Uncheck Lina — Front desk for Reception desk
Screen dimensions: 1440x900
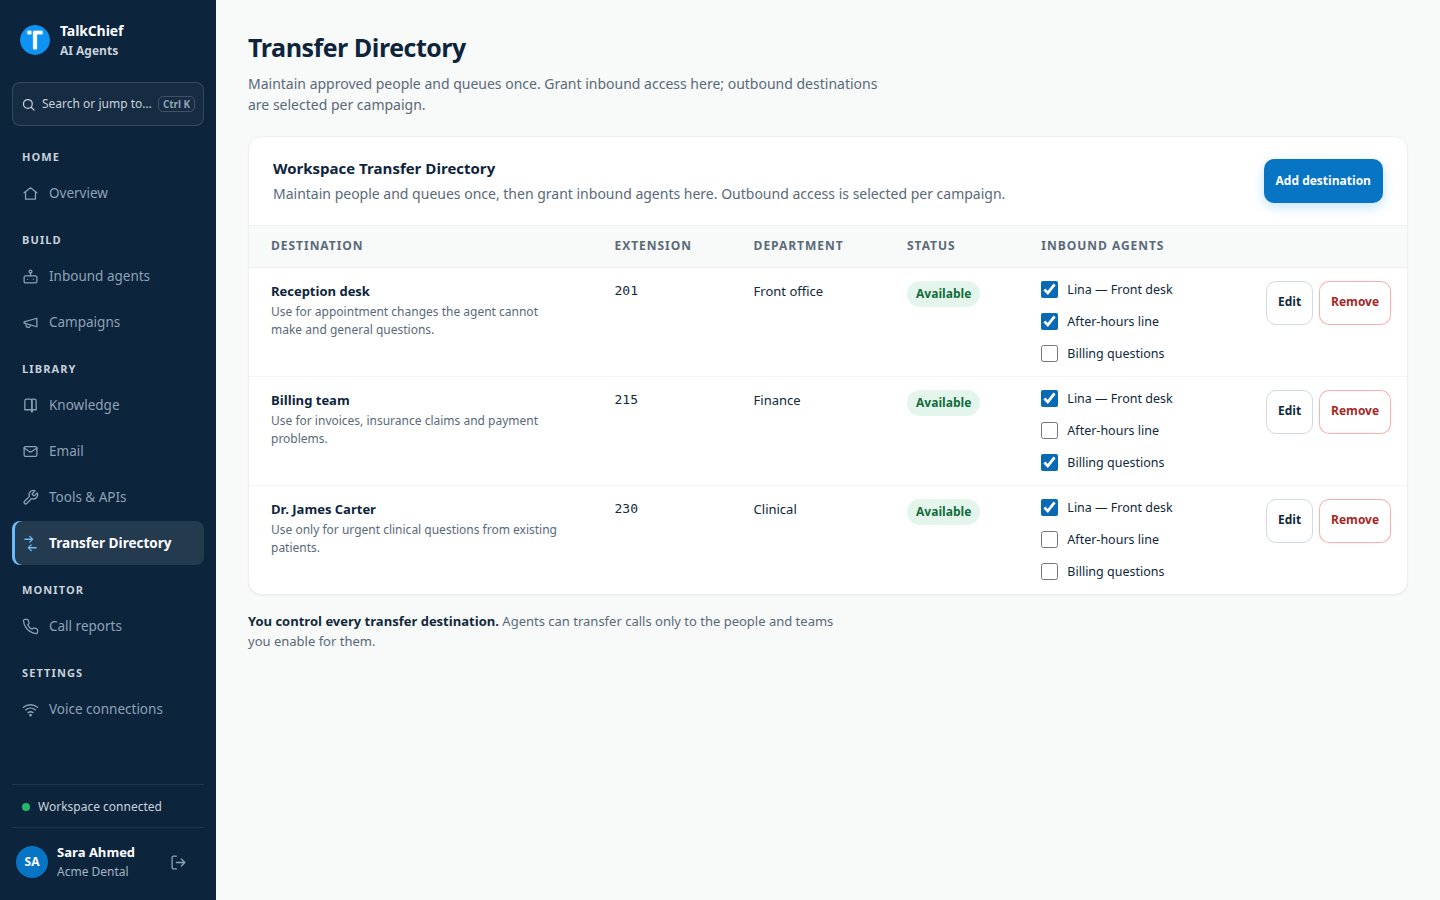tap(1049, 289)
